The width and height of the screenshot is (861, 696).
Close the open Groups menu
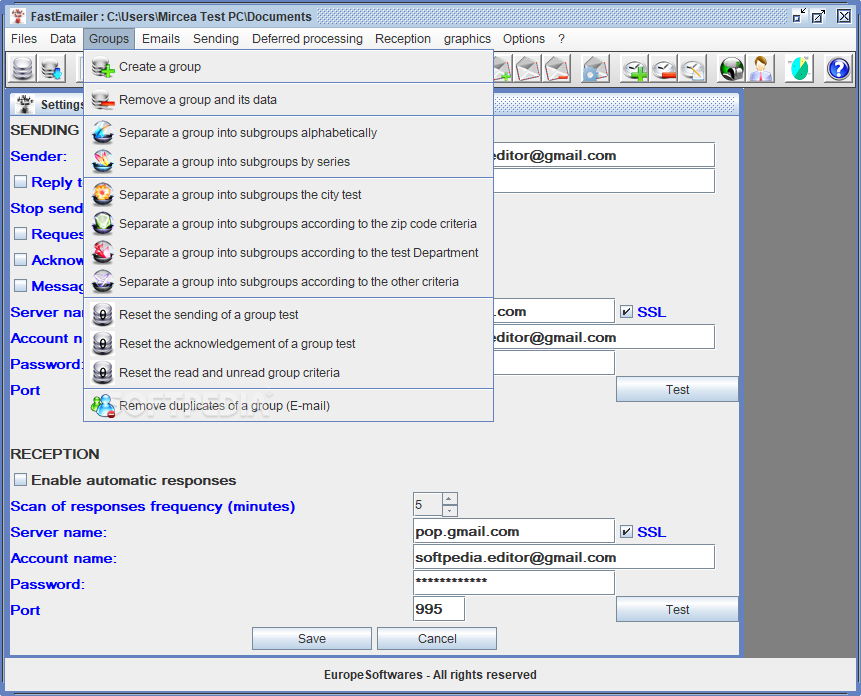click(109, 39)
